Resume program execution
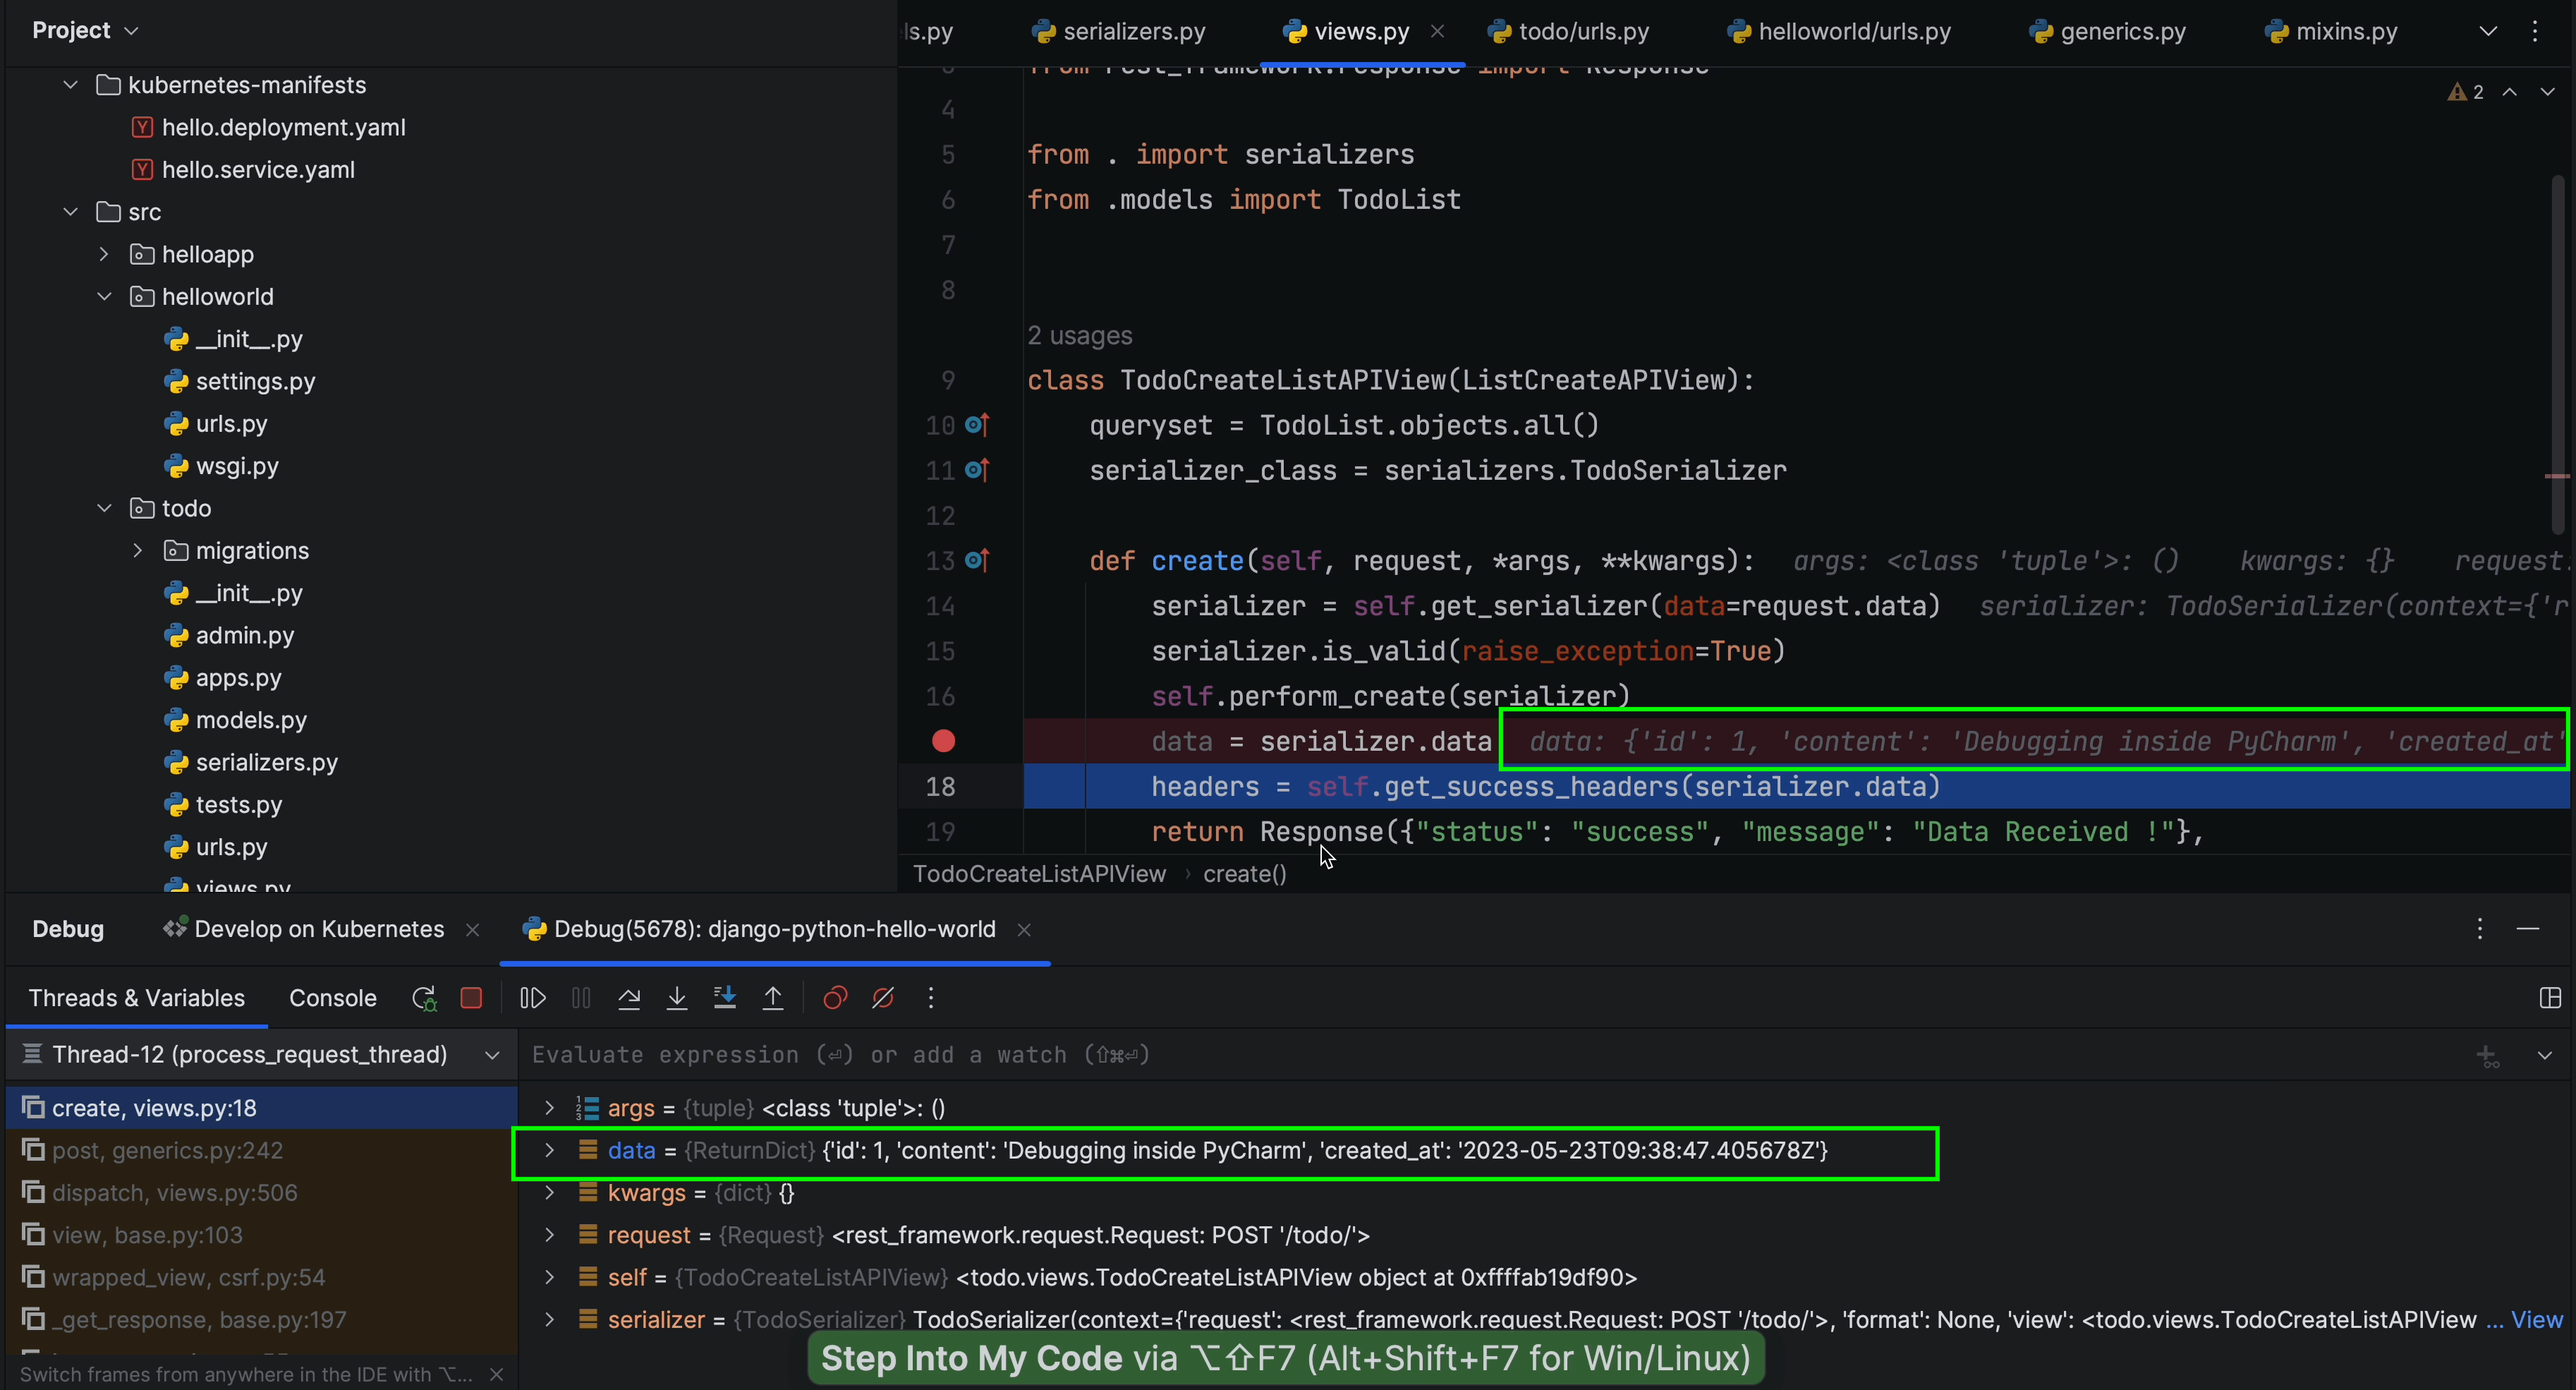 (533, 998)
